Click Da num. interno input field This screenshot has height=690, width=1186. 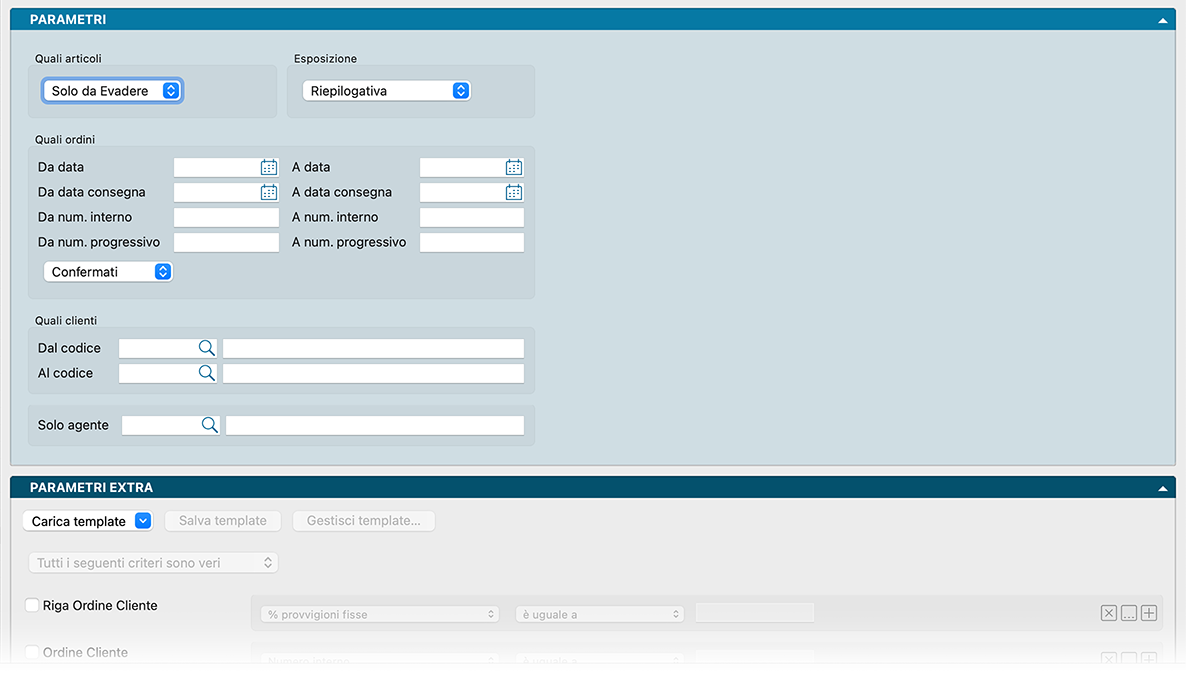[x=226, y=218]
